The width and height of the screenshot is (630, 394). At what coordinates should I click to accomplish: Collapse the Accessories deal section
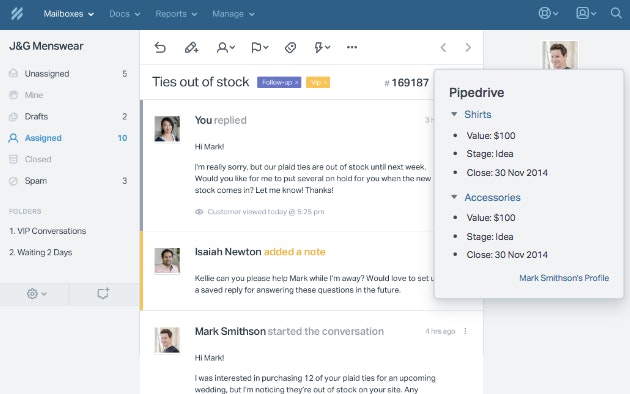pyautogui.click(x=454, y=197)
